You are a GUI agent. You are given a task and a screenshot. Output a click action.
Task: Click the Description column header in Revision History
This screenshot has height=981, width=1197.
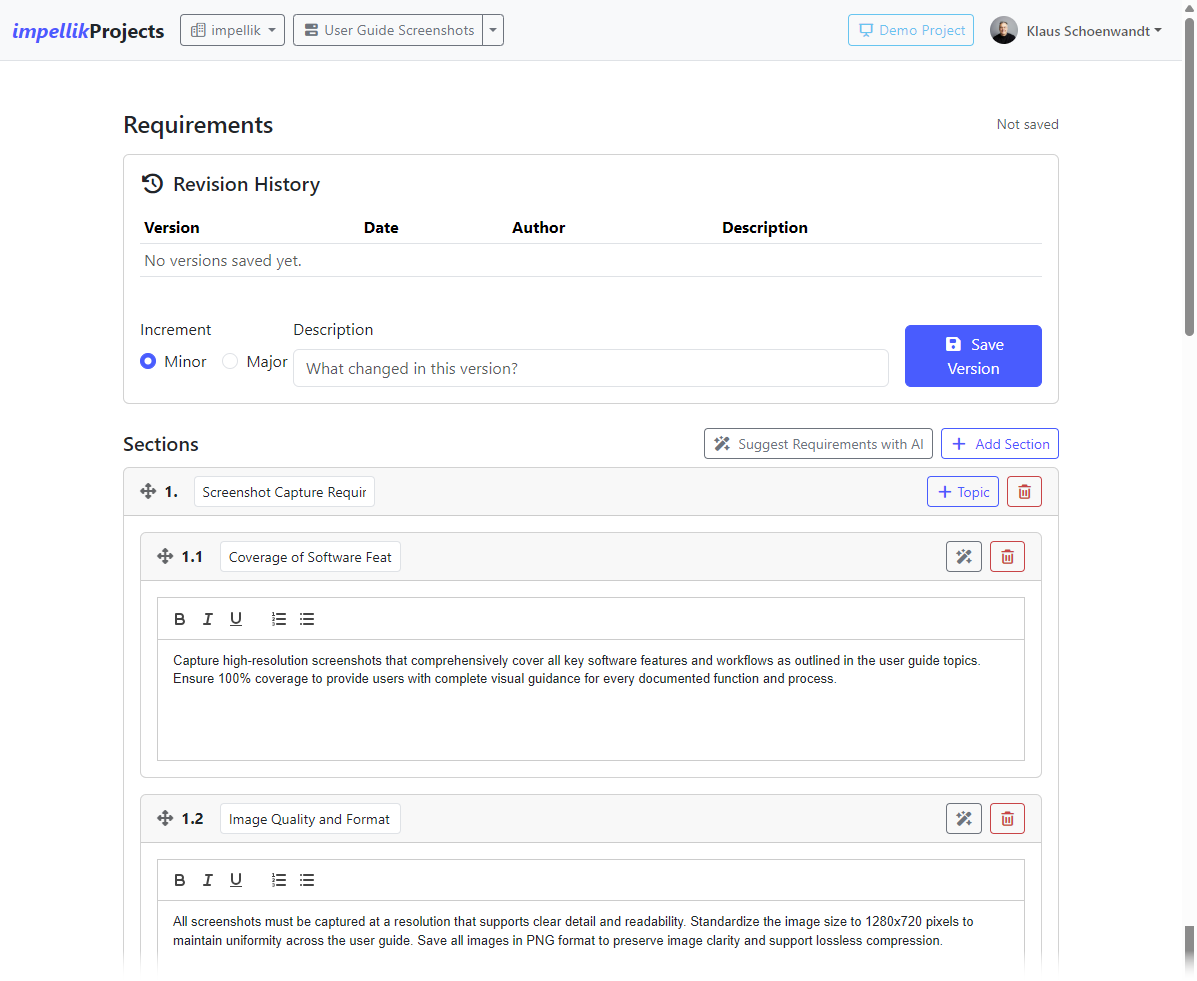point(765,228)
